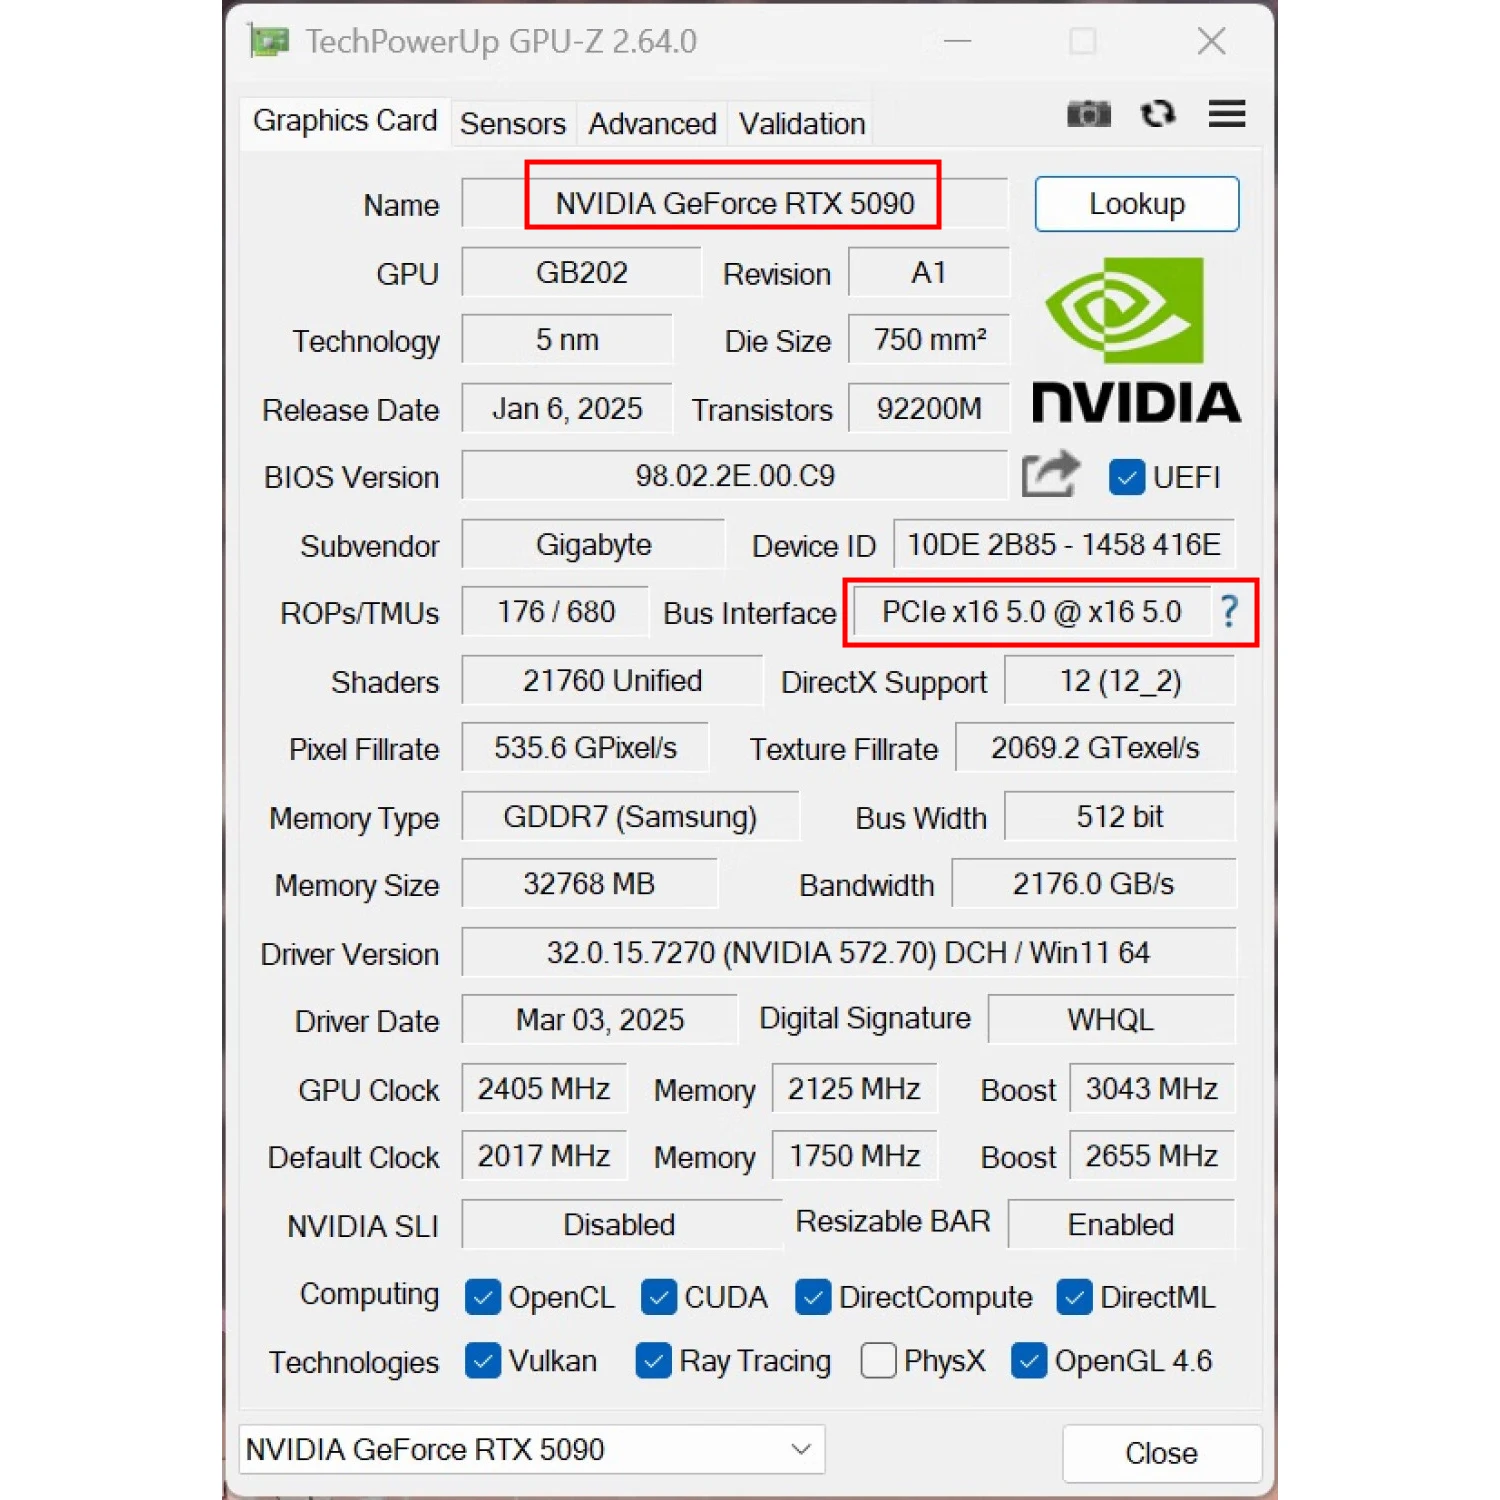Click the Shaders 21760 Unified field

pyautogui.click(x=612, y=681)
